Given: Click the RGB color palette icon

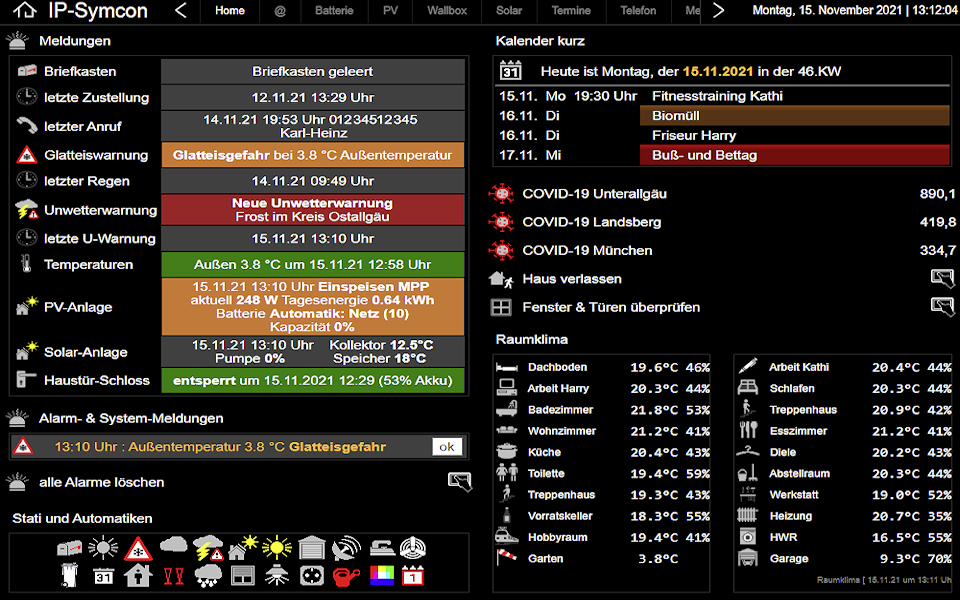Looking at the screenshot, I should point(381,575).
